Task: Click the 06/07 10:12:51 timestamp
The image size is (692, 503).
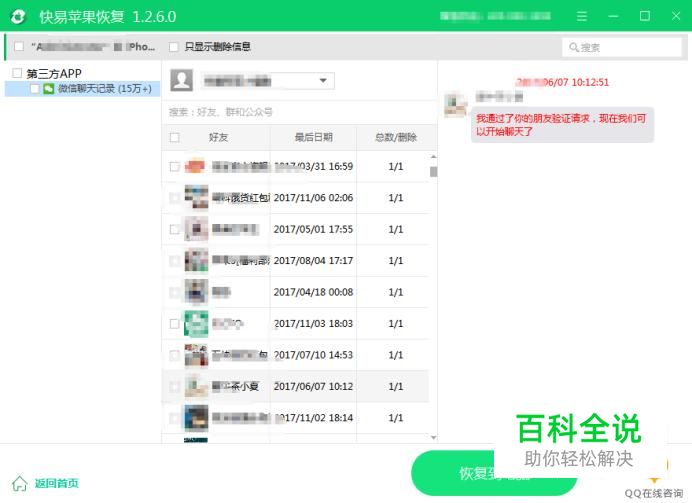Action: coord(563,82)
